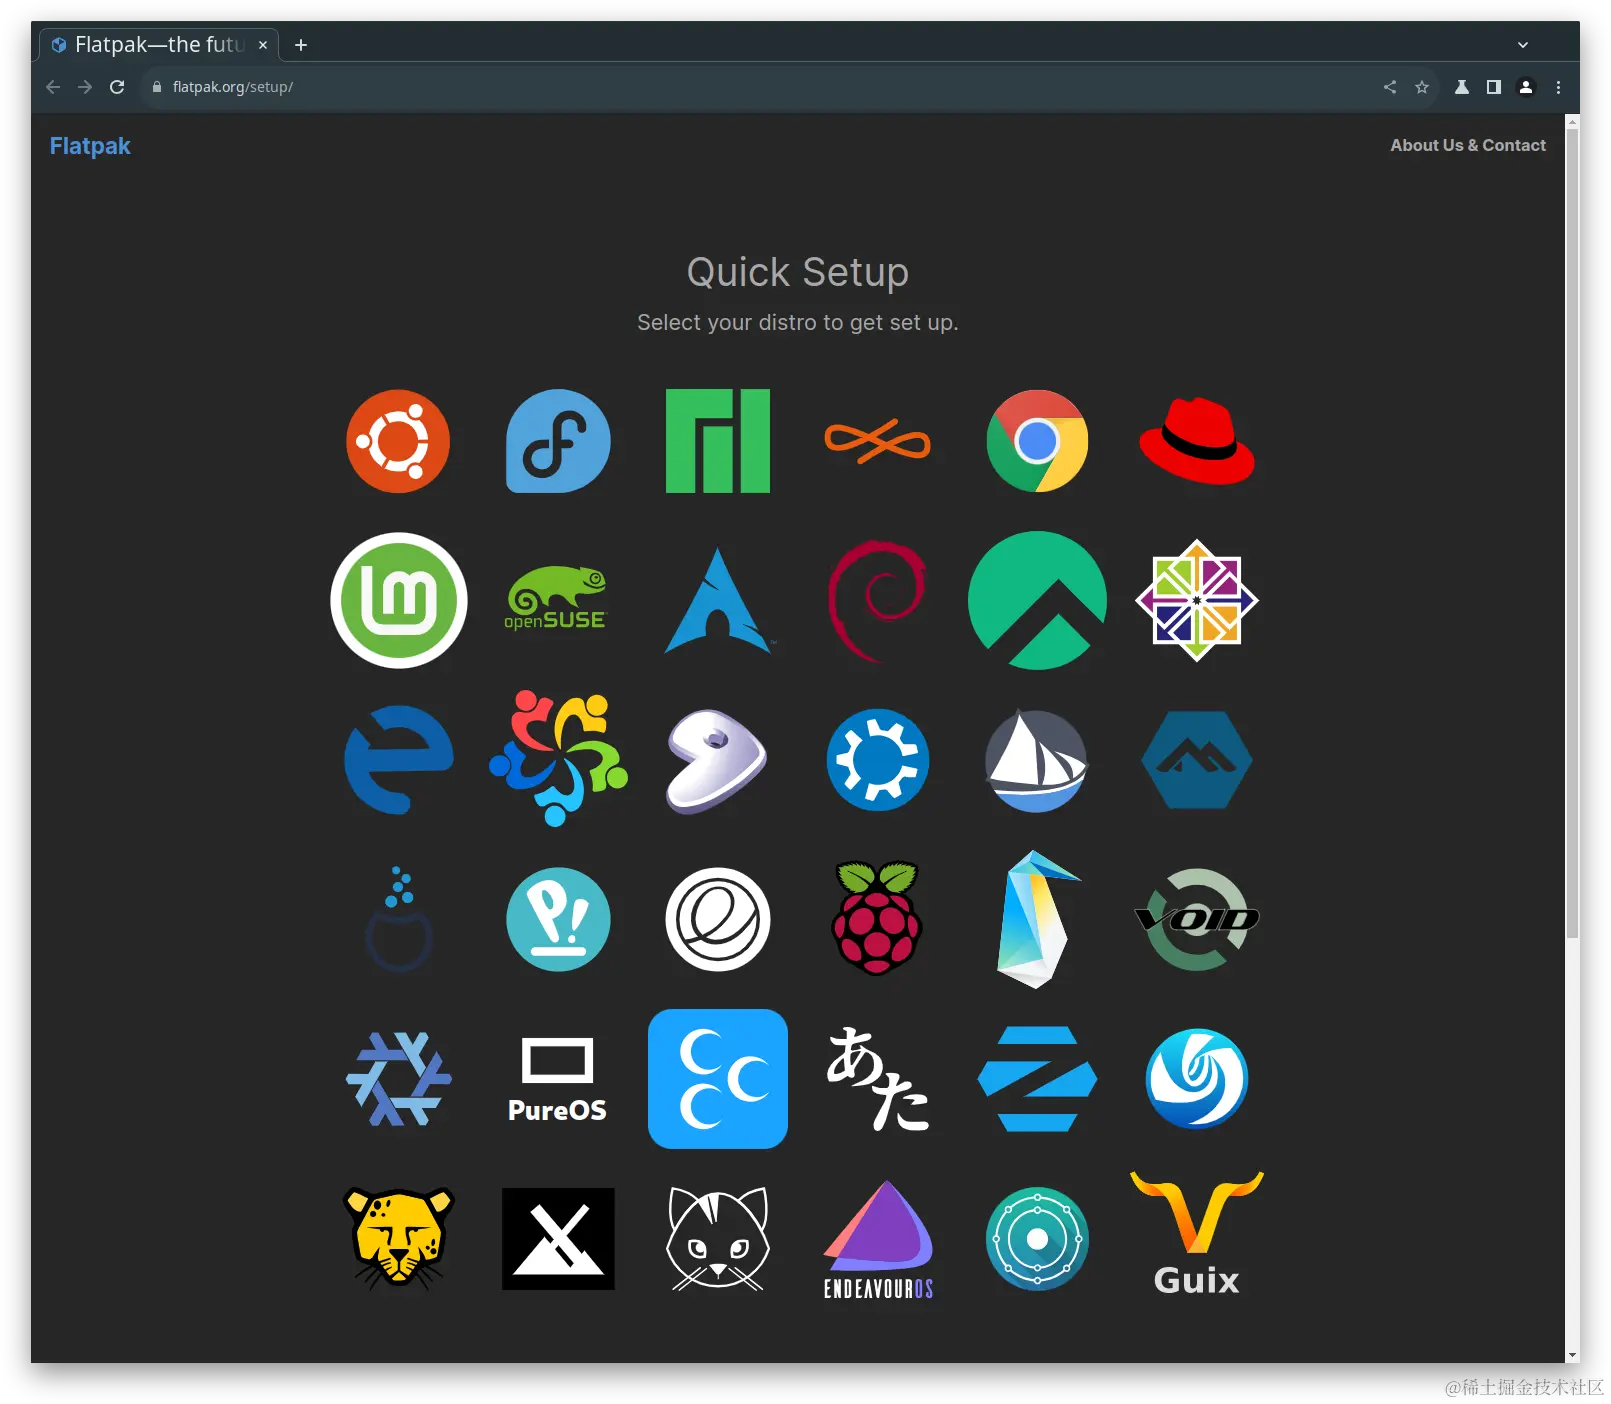
Task: Choose the elementary OS logo
Action: click(x=718, y=919)
